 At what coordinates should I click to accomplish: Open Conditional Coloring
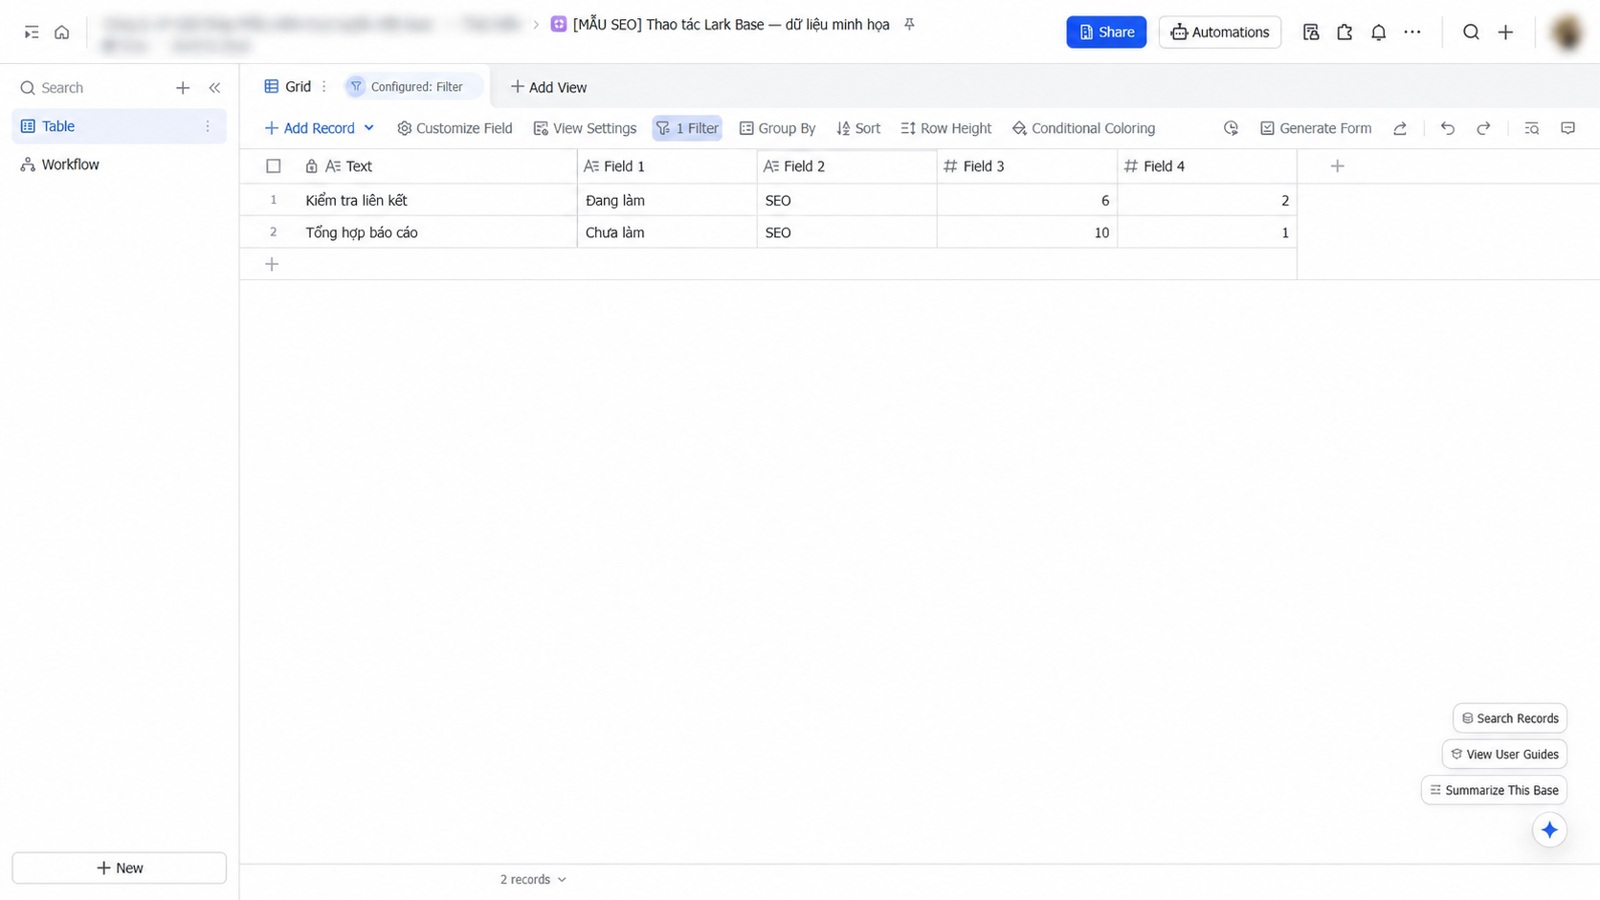click(1083, 128)
